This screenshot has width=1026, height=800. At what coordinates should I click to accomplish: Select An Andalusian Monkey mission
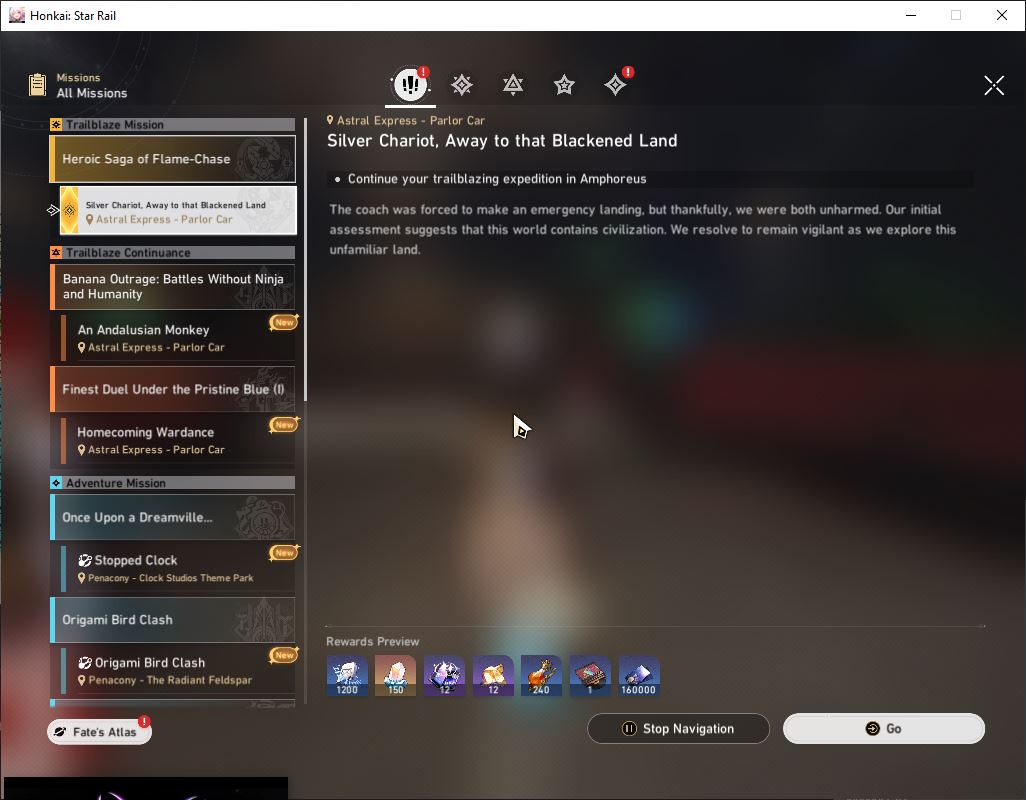pos(178,338)
